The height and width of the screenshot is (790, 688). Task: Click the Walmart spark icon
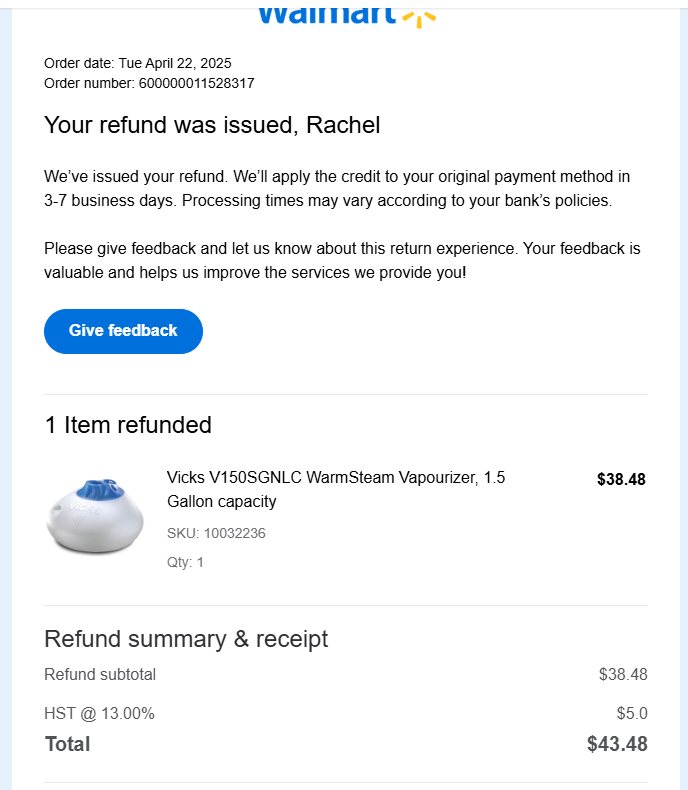(x=419, y=17)
